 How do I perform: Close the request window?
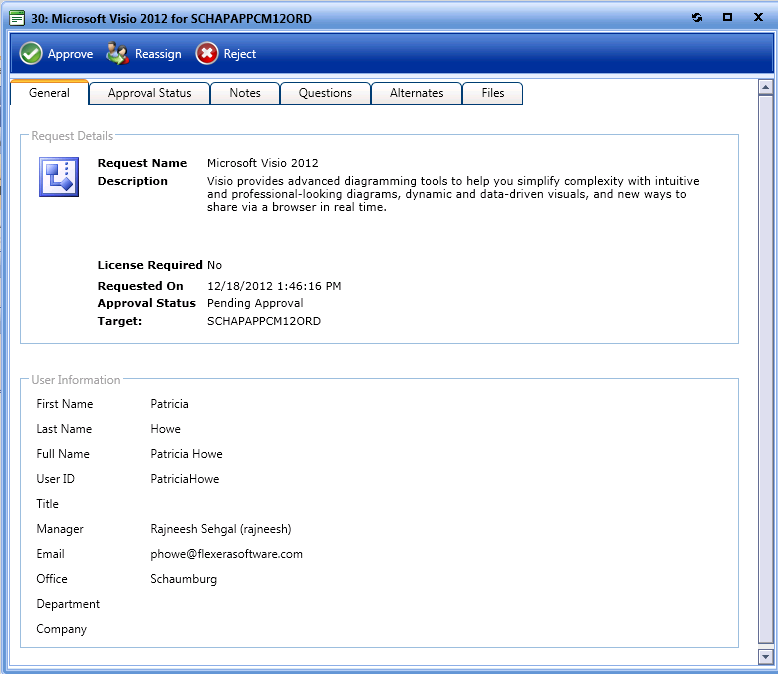pos(757,17)
